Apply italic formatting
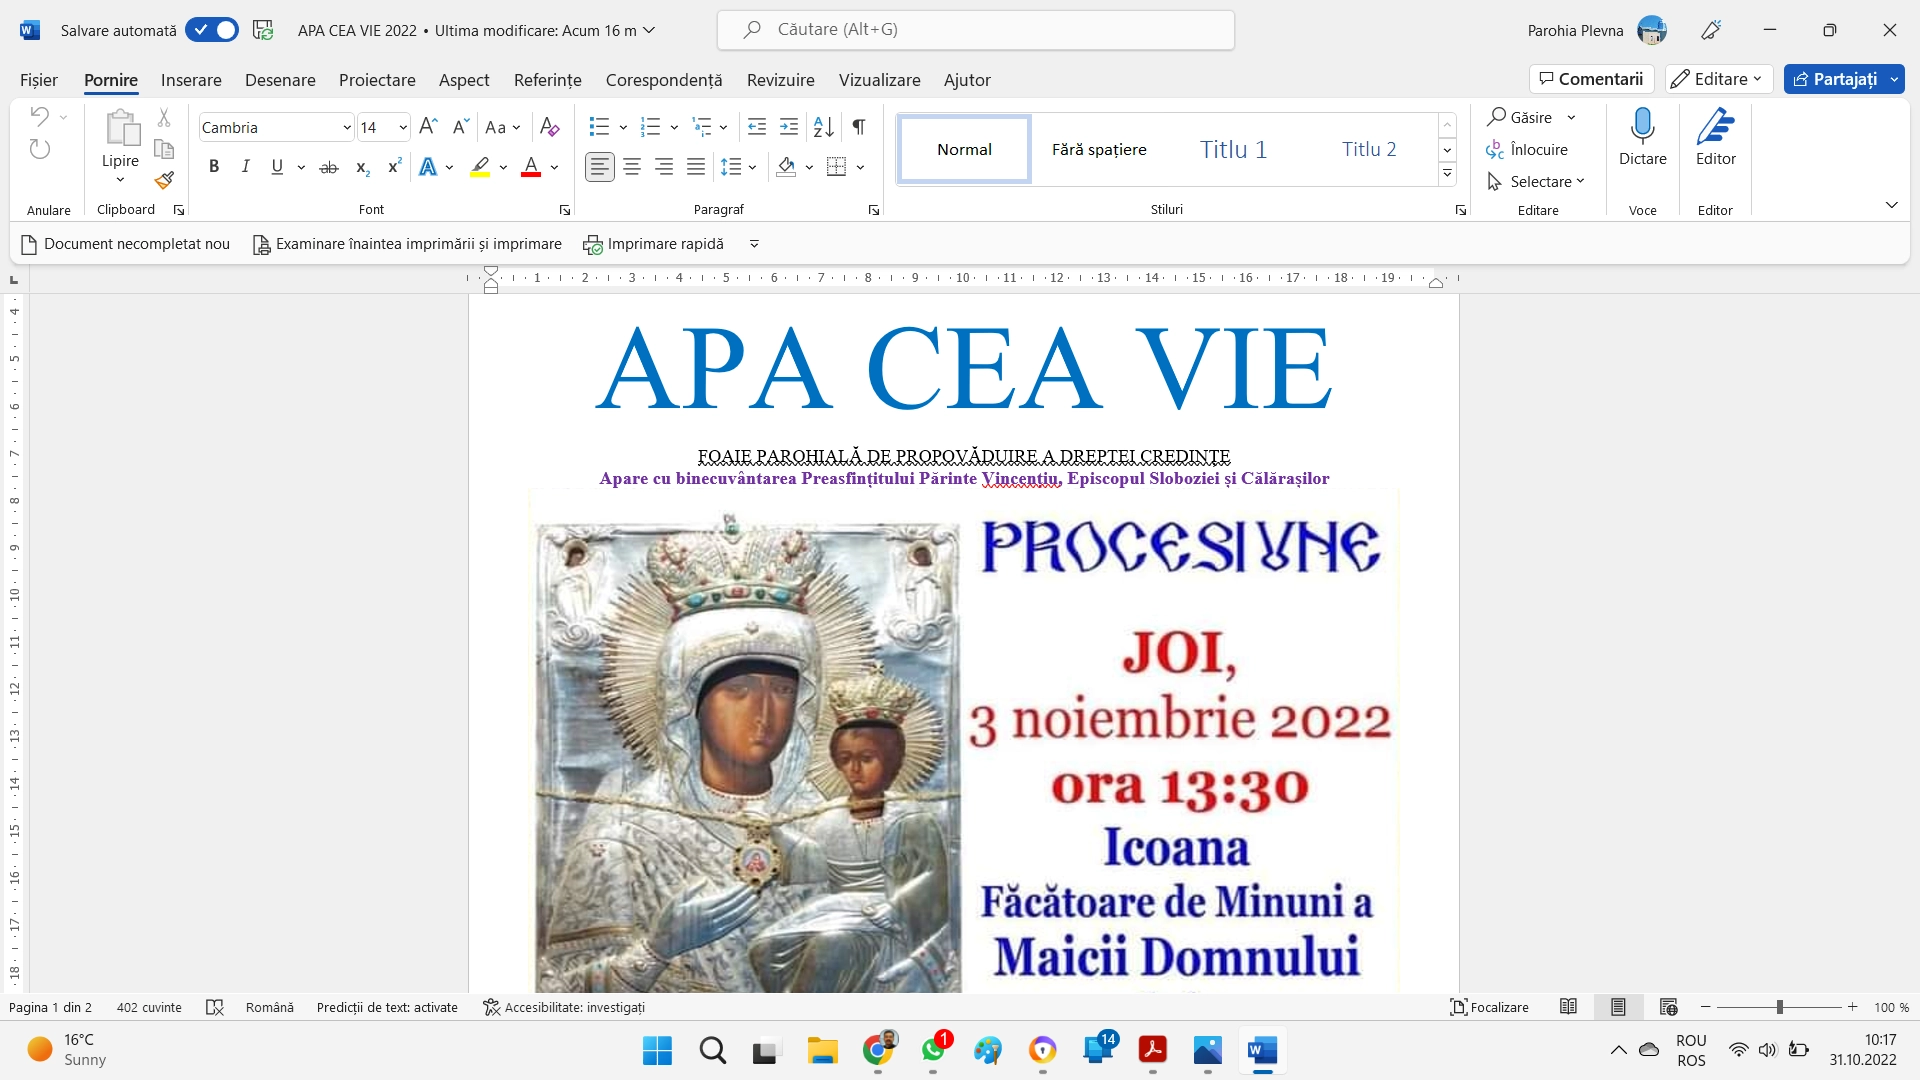The width and height of the screenshot is (1920, 1080). point(245,167)
